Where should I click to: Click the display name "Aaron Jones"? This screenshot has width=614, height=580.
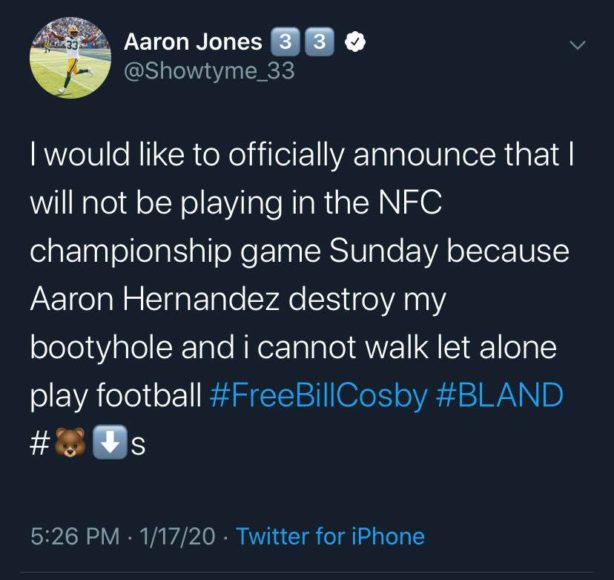[193, 42]
